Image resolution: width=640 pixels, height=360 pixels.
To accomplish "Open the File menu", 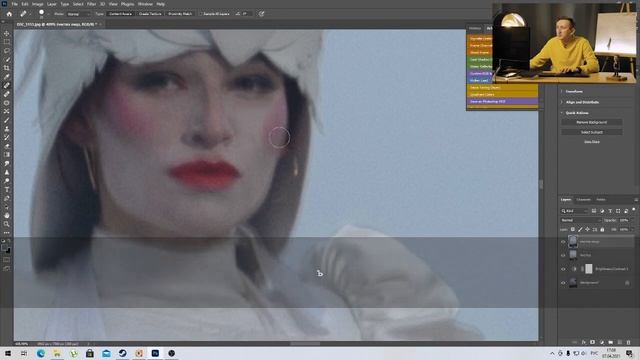I will coord(14,4).
